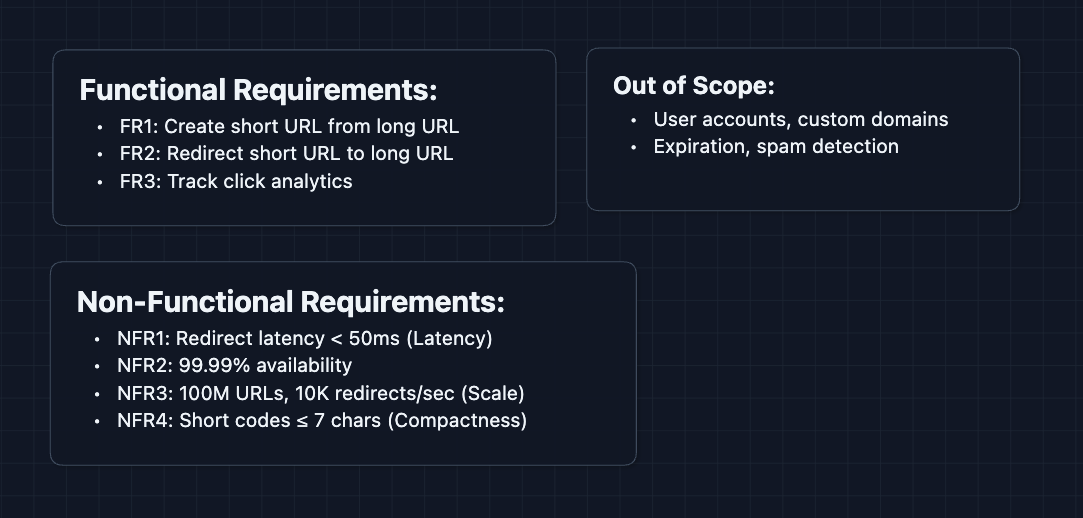This screenshot has width=1083, height=518.
Task: Select the NFR3 100M URLs scale line
Action: click(x=320, y=393)
